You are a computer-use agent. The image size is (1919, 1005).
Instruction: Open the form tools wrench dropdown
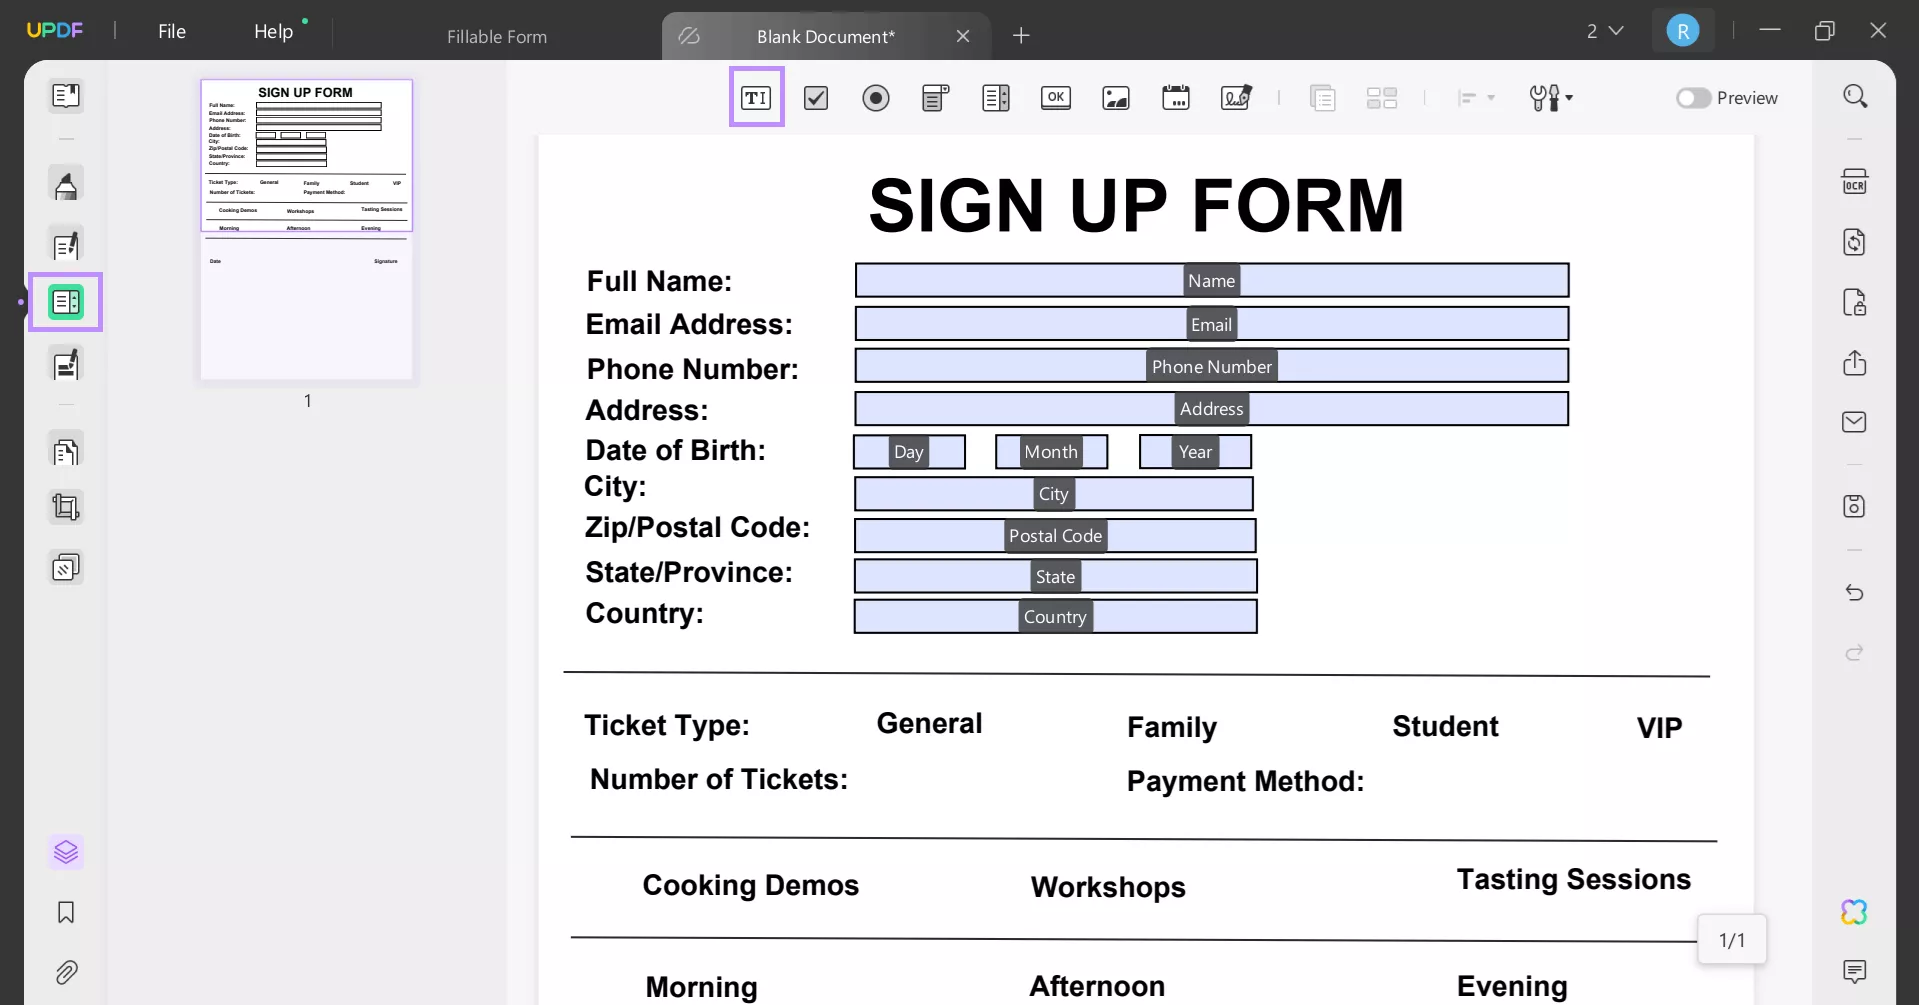pyautogui.click(x=1551, y=97)
